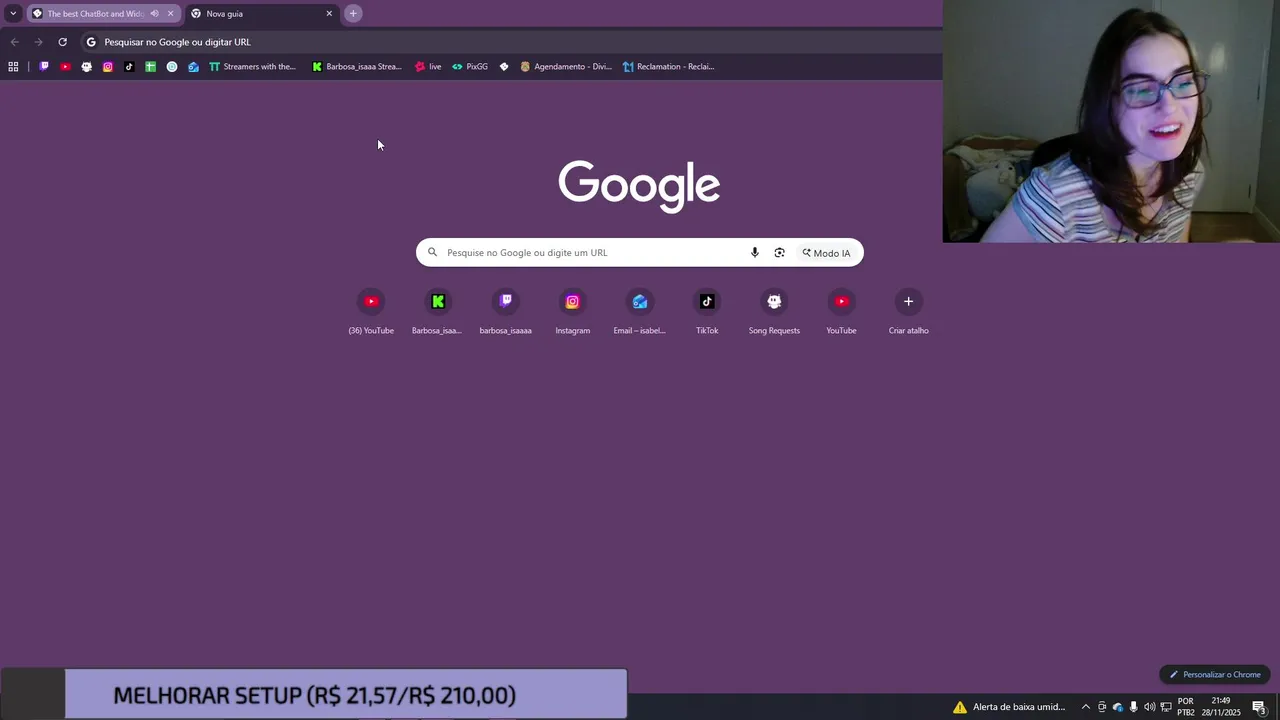Open the Instagram shortcut tile
Screen dimensions: 1280x720
[x=572, y=312]
